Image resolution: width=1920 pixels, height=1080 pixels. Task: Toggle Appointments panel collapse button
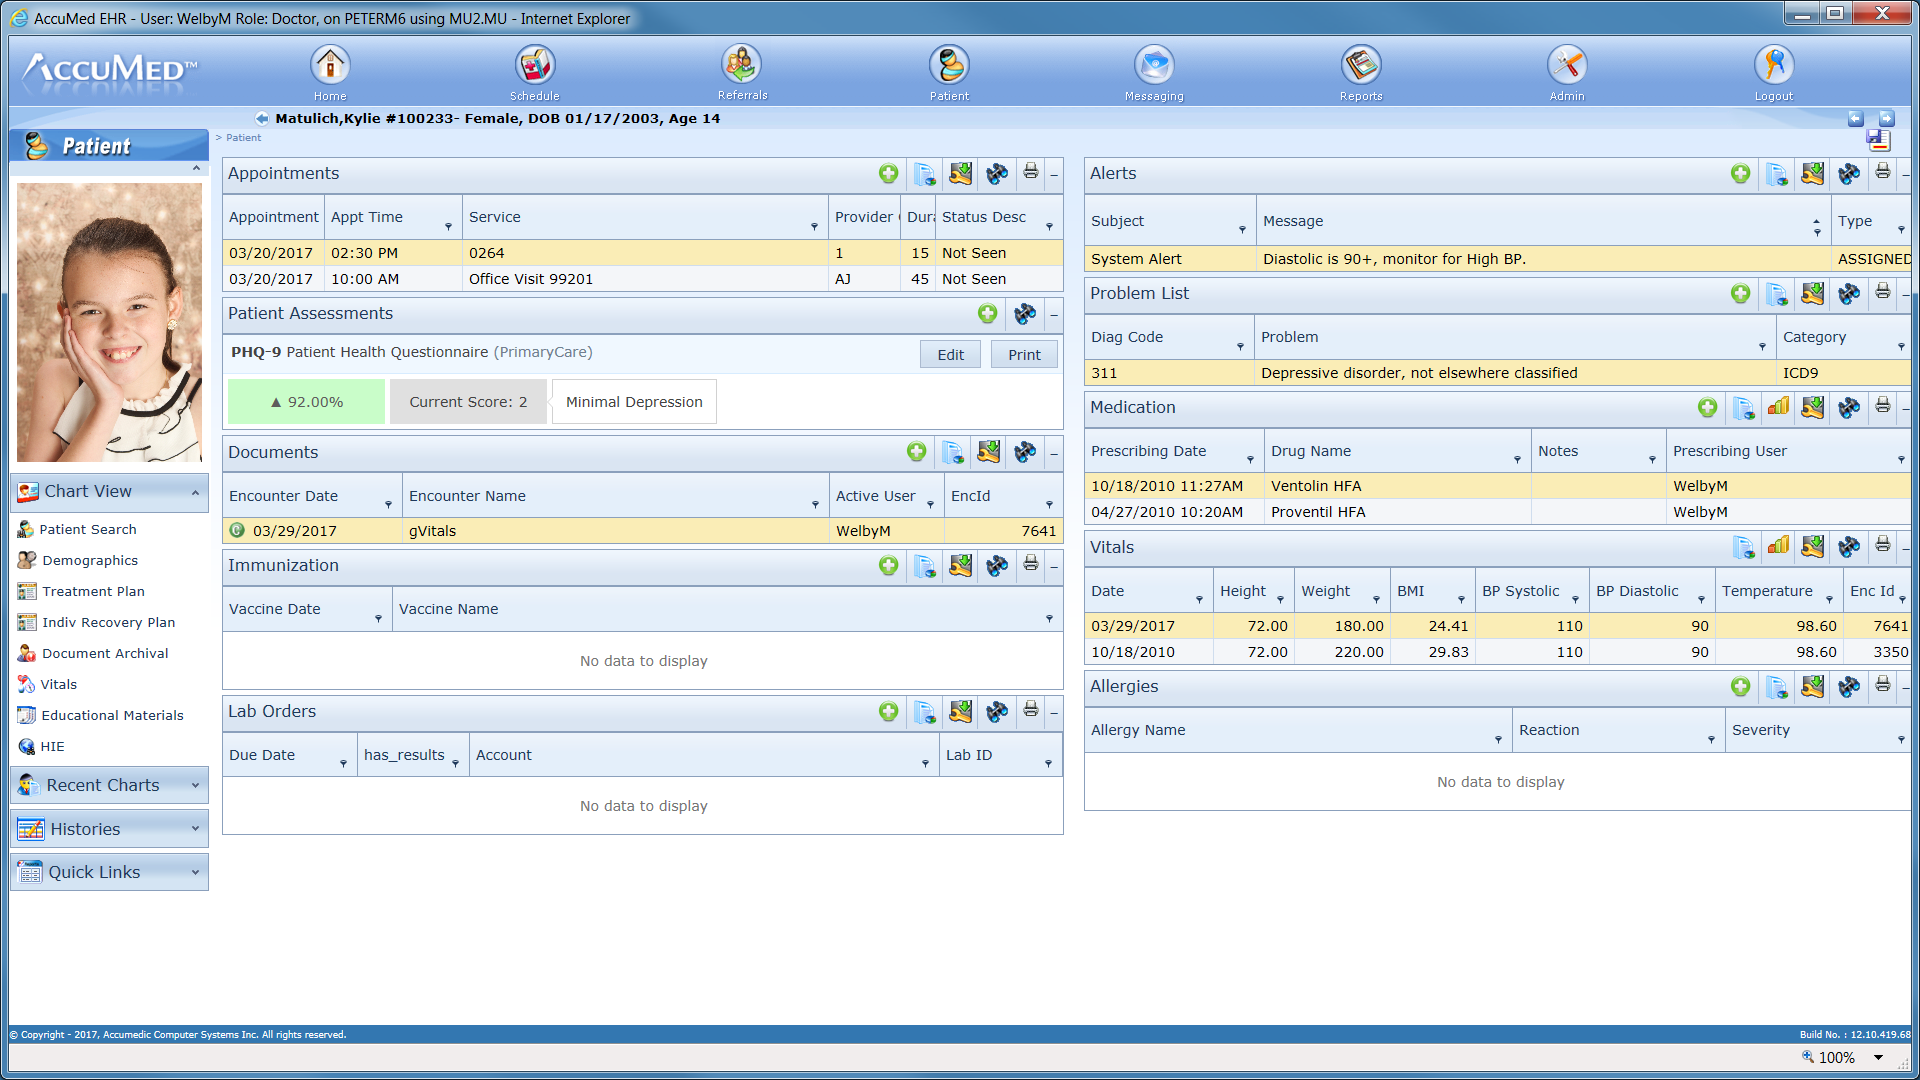pyautogui.click(x=1055, y=174)
